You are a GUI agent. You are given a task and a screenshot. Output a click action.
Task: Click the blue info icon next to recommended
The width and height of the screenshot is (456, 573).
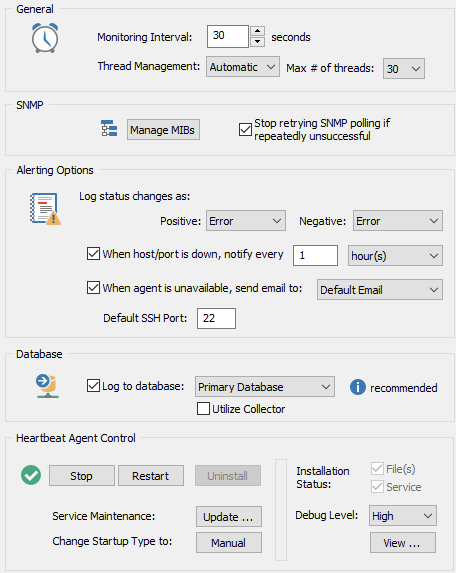(358, 387)
